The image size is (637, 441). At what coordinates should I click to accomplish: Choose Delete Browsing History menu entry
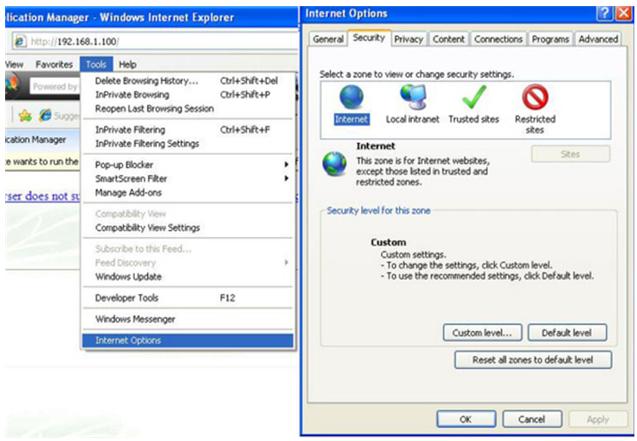pos(187,81)
